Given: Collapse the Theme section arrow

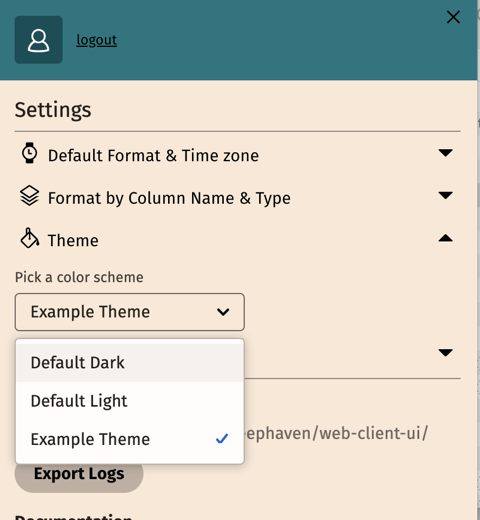Looking at the screenshot, I should pos(445,238).
